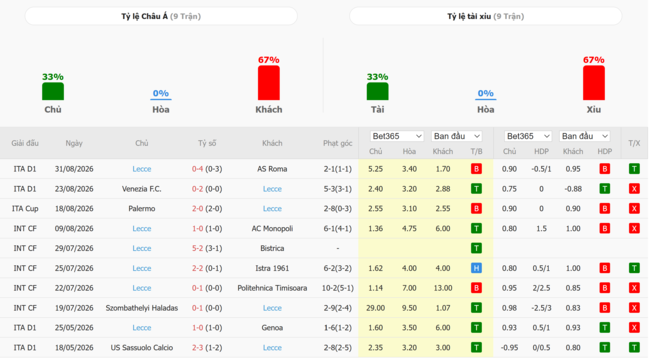Click the Szombathelyi Haladas team name

[142, 308]
